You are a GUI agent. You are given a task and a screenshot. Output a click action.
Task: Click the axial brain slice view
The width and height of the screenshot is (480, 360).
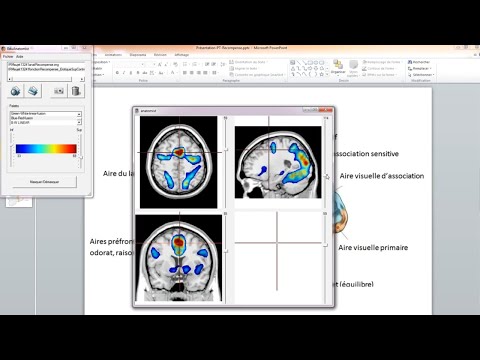tap(179, 162)
